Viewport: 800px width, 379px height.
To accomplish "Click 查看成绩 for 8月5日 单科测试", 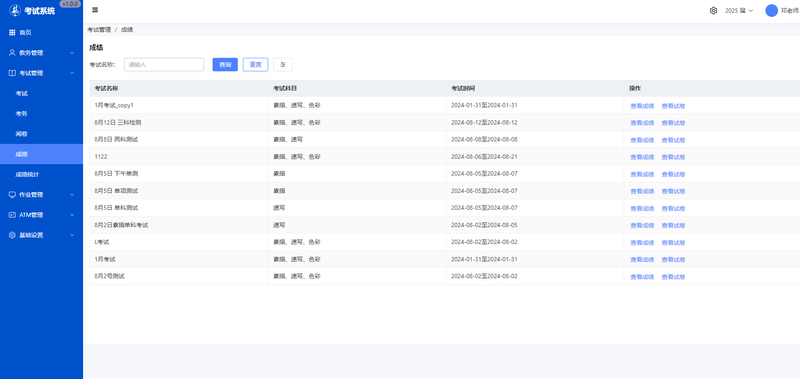I will [x=642, y=209].
